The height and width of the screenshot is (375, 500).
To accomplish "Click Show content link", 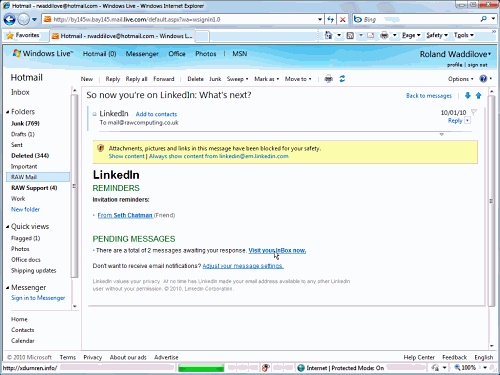I will pyautogui.click(x=126, y=156).
